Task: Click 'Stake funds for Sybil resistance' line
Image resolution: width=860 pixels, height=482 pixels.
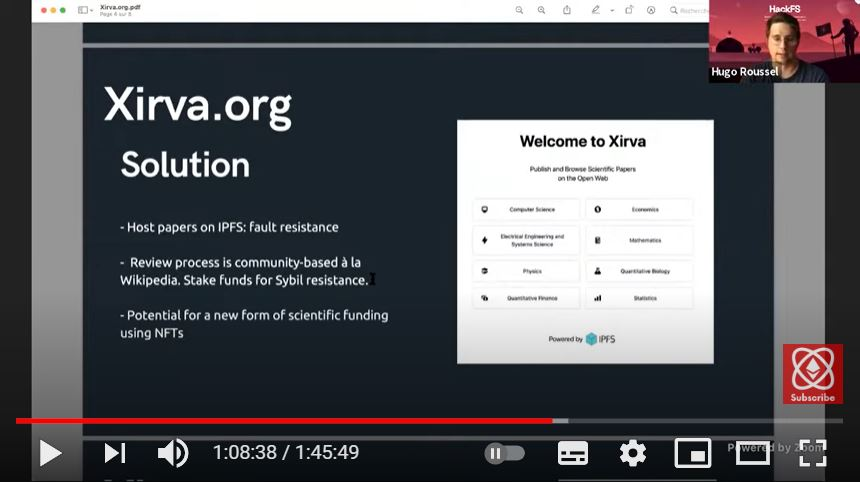Action: pos(275,280)
